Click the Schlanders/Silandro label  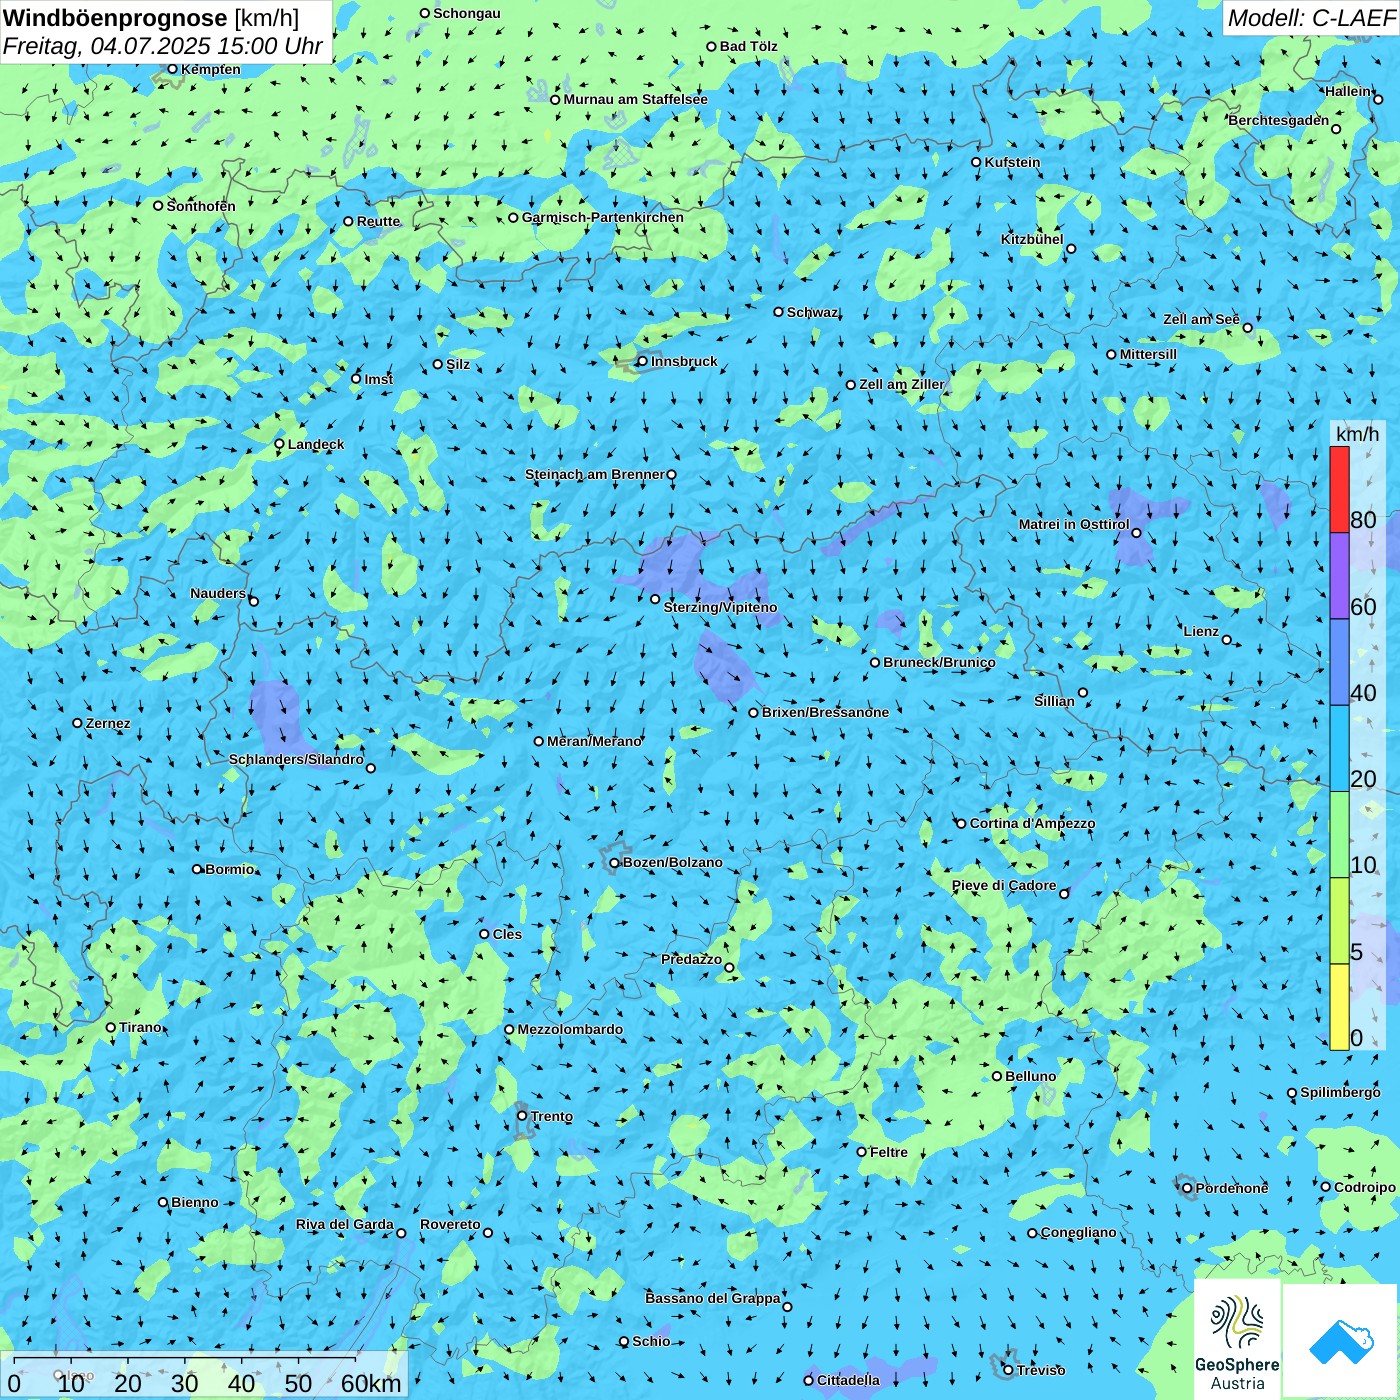click(x=296, y=759)
